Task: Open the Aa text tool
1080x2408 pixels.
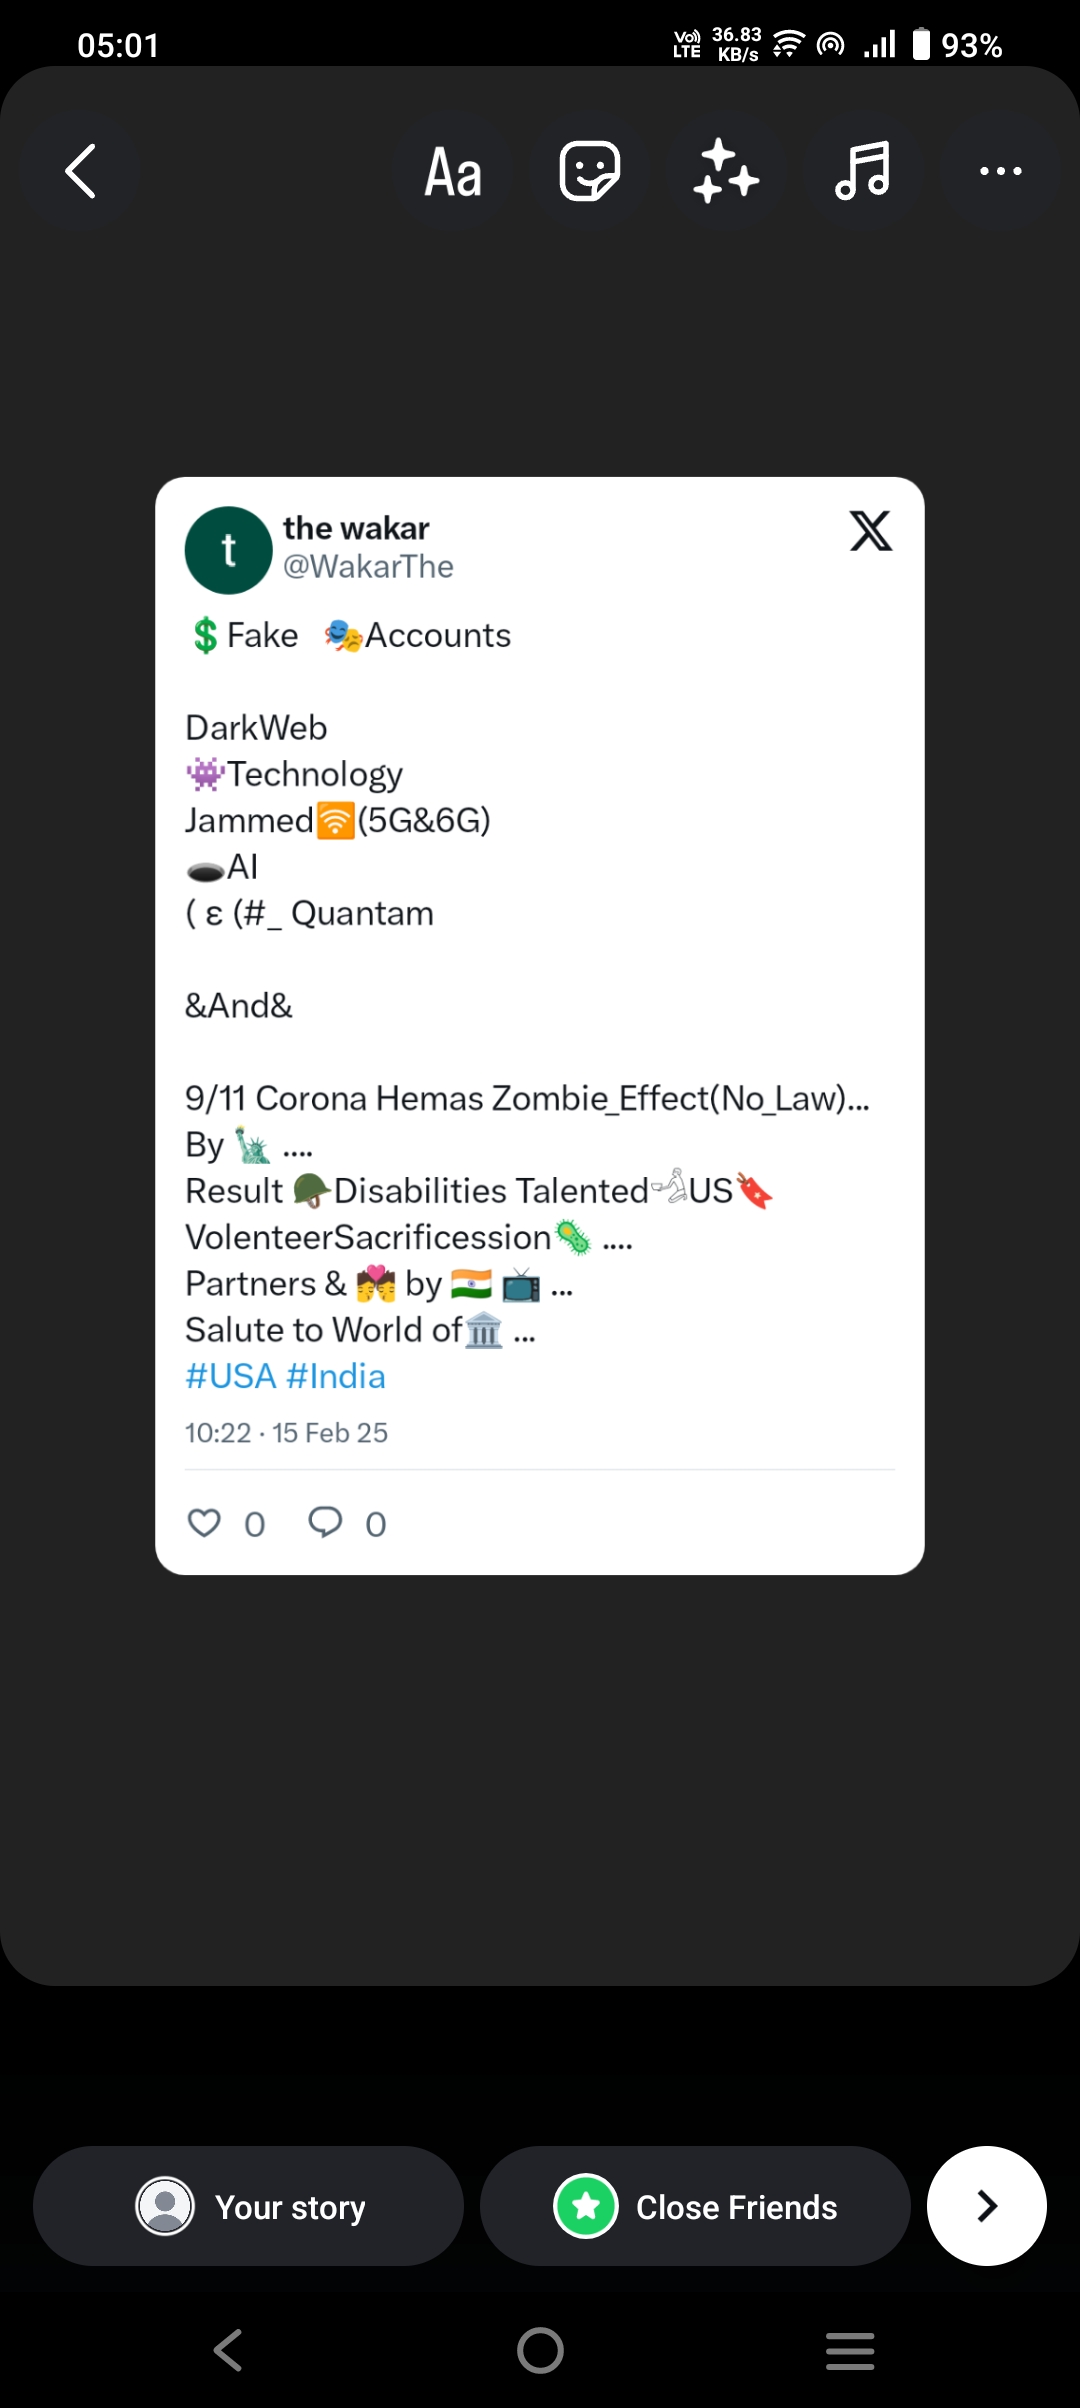Action: pos(453,171)
